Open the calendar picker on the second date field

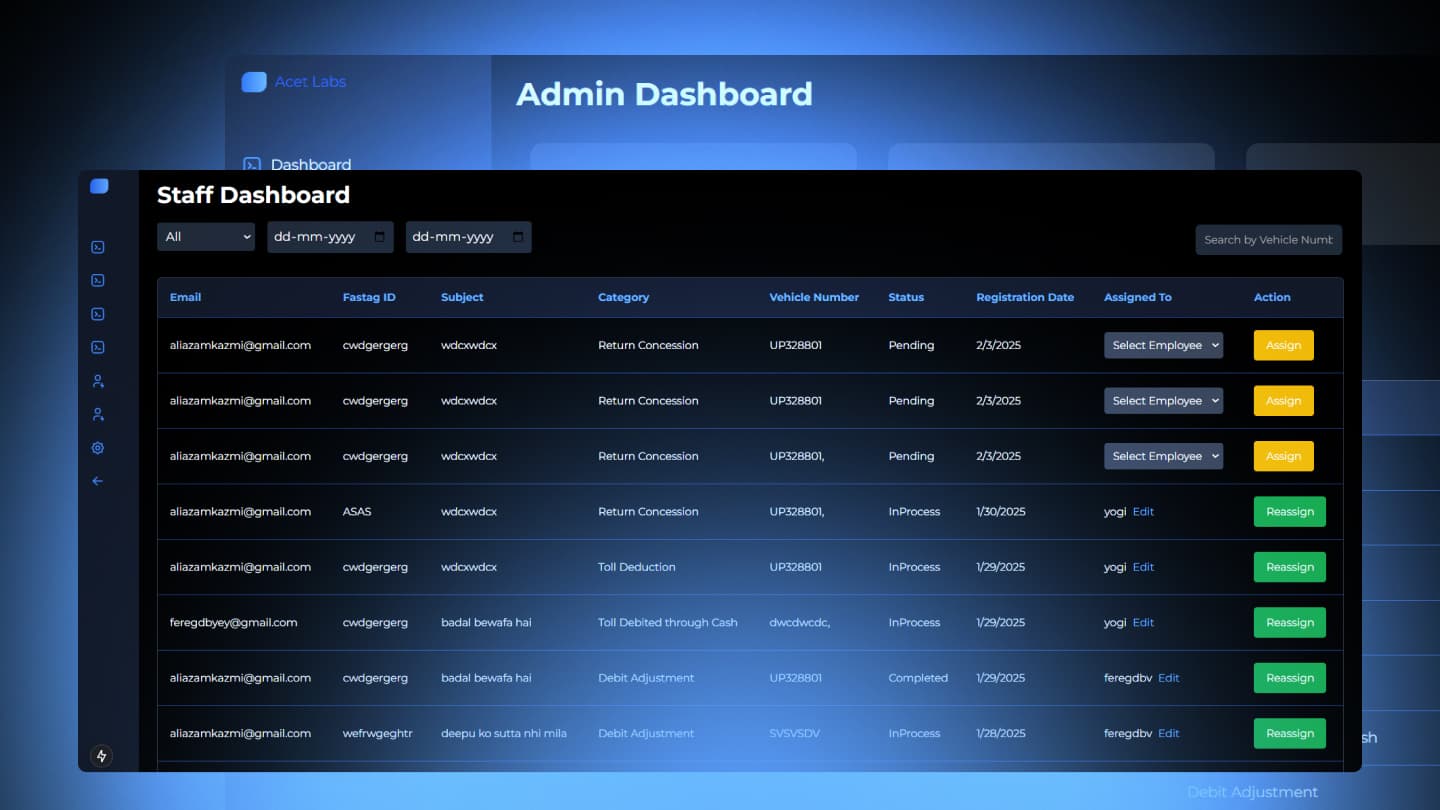point(517,237)
